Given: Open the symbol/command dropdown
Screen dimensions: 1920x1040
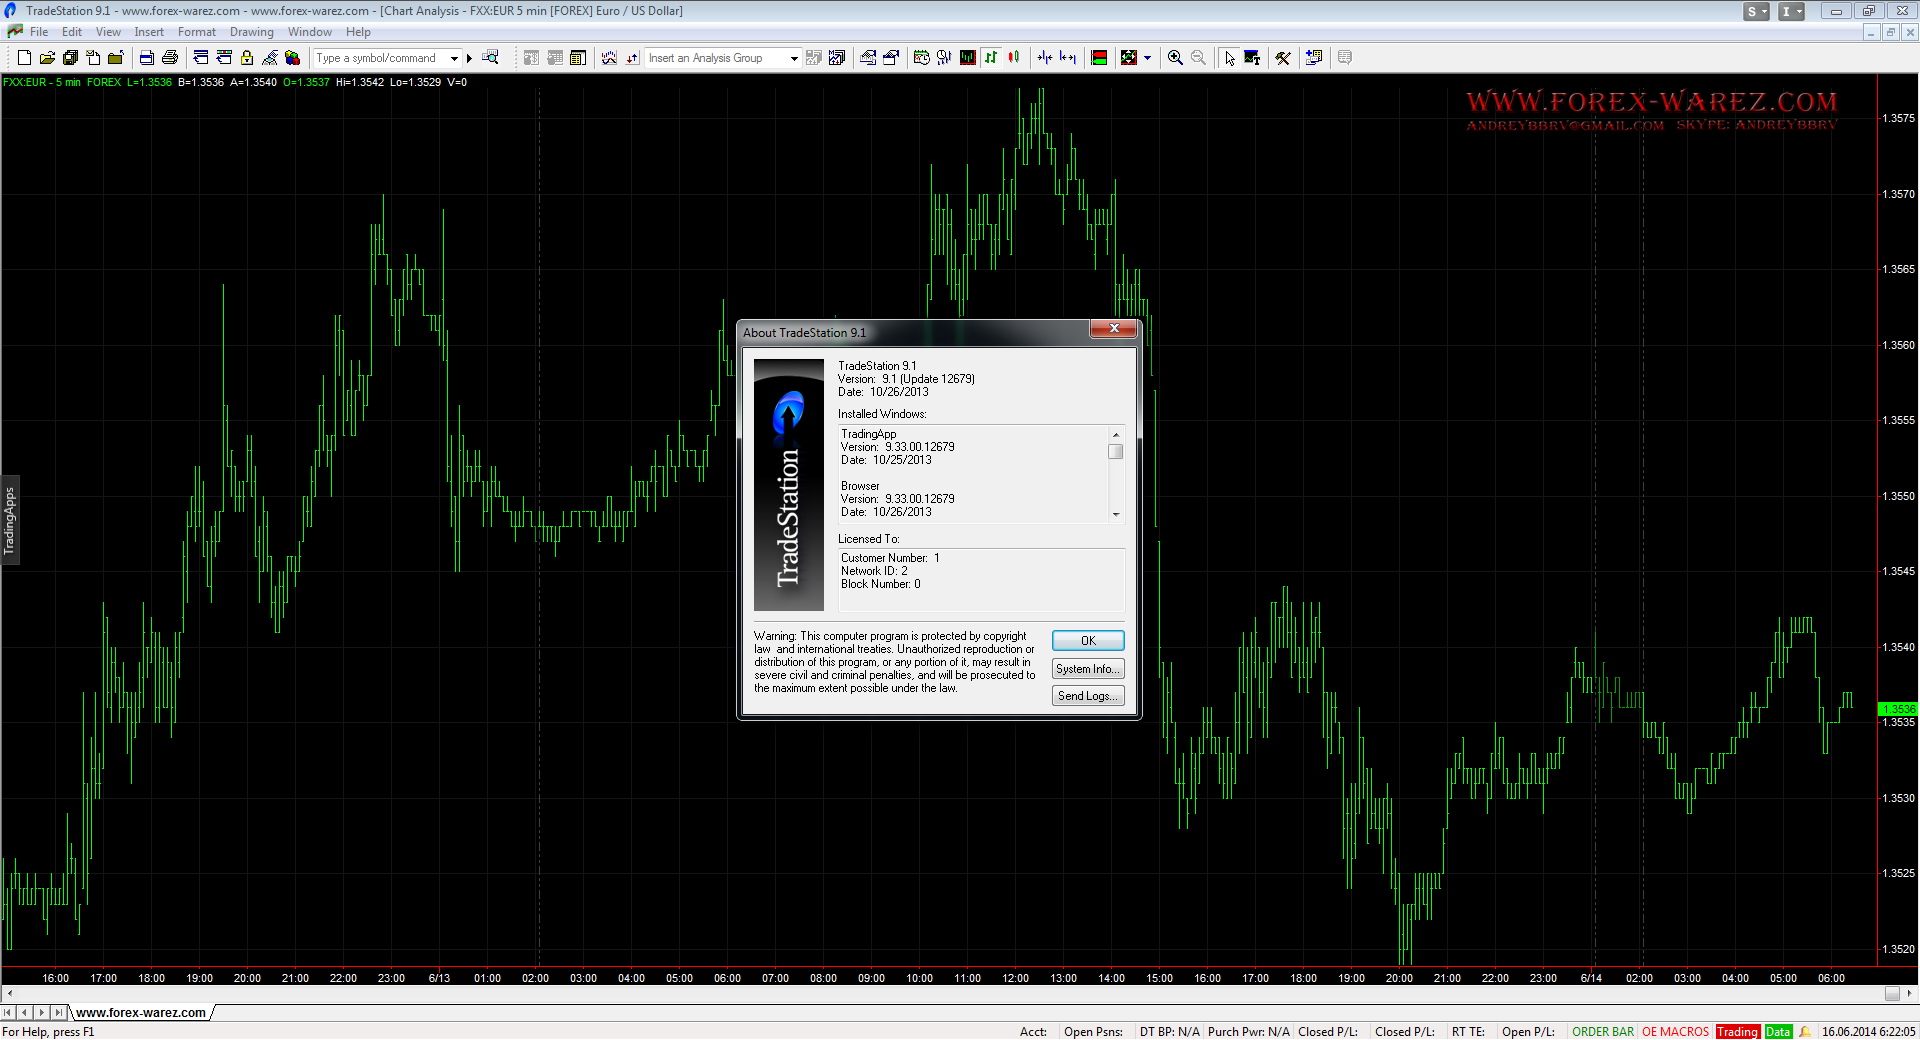Looking at the screenshot, I should tap(454, 58).
